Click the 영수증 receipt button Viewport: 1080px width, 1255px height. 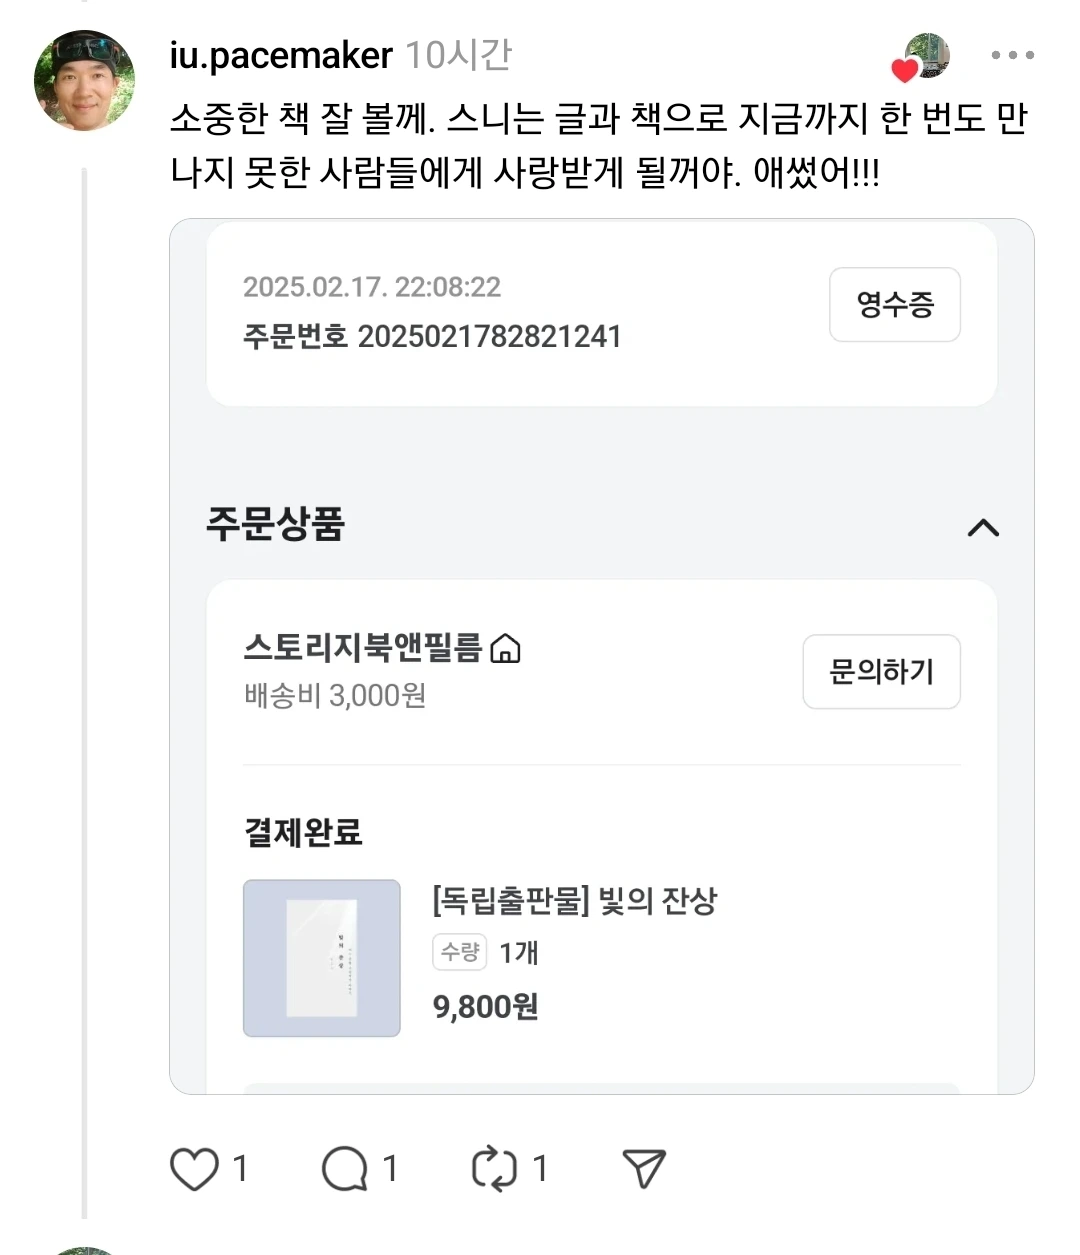tap(895, 305)
